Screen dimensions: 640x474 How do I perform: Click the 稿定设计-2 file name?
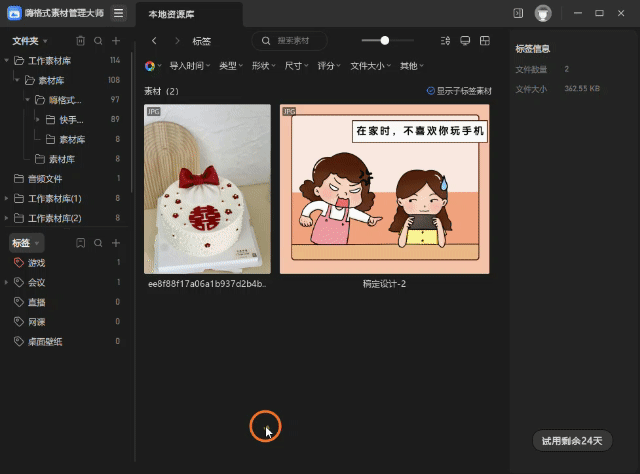tap(384, 284)
